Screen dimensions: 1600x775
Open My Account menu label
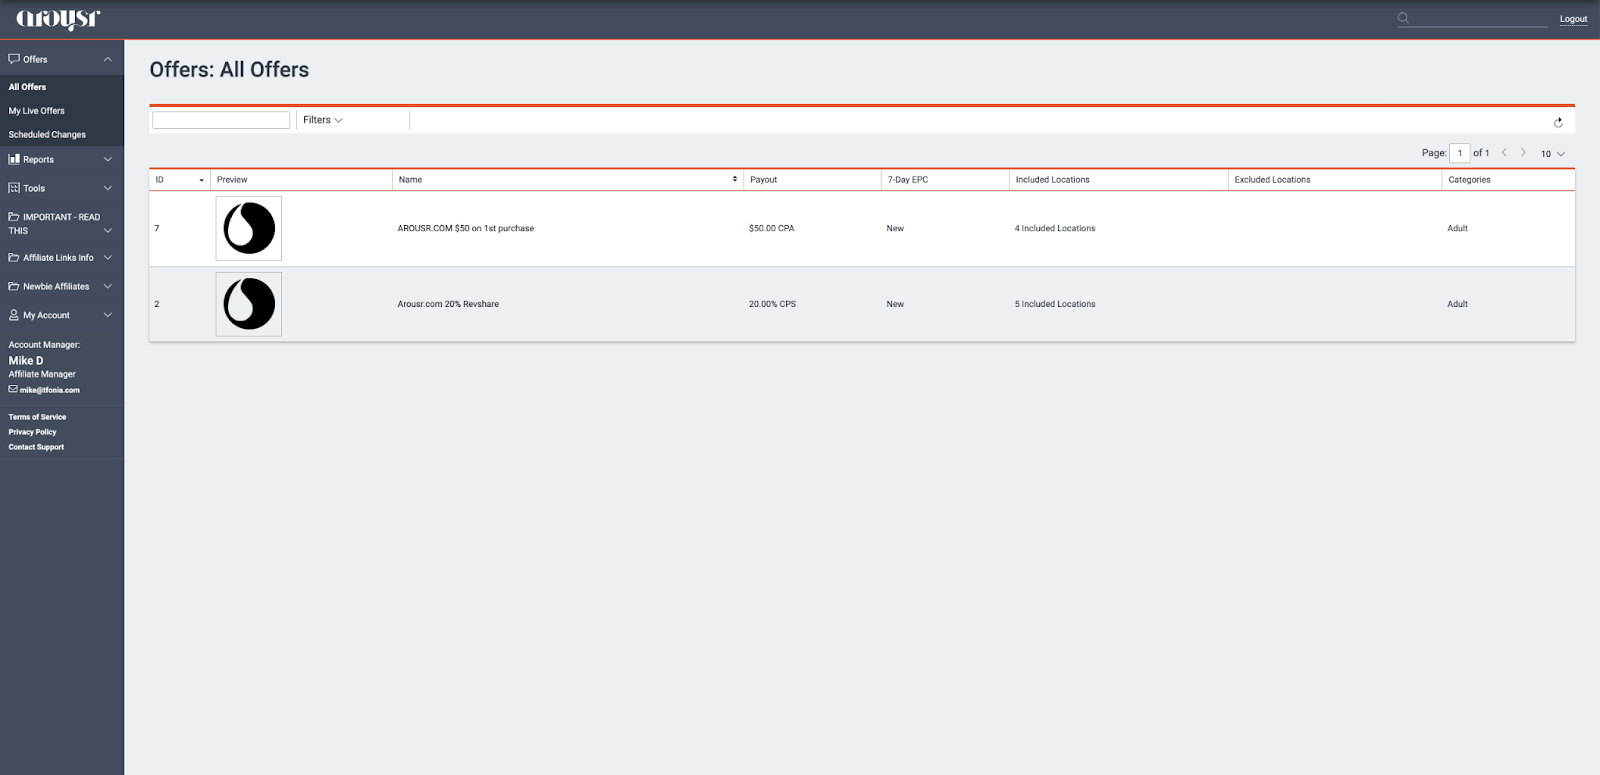(x=47, y=316)
